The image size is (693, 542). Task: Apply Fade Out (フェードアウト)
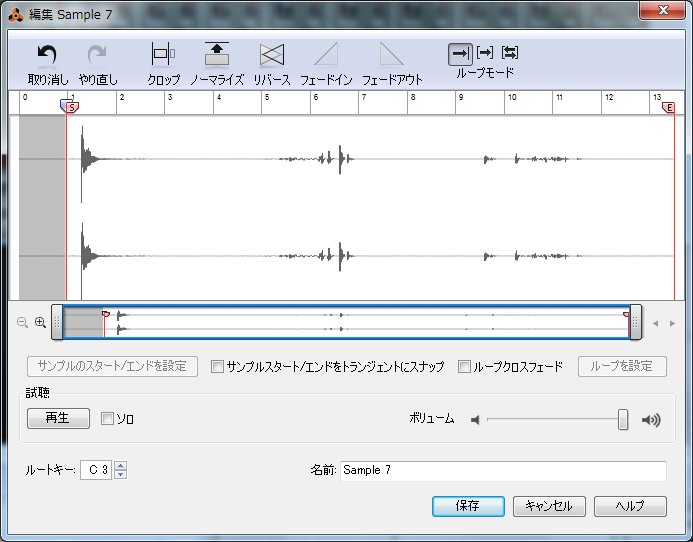pos(392,54)
